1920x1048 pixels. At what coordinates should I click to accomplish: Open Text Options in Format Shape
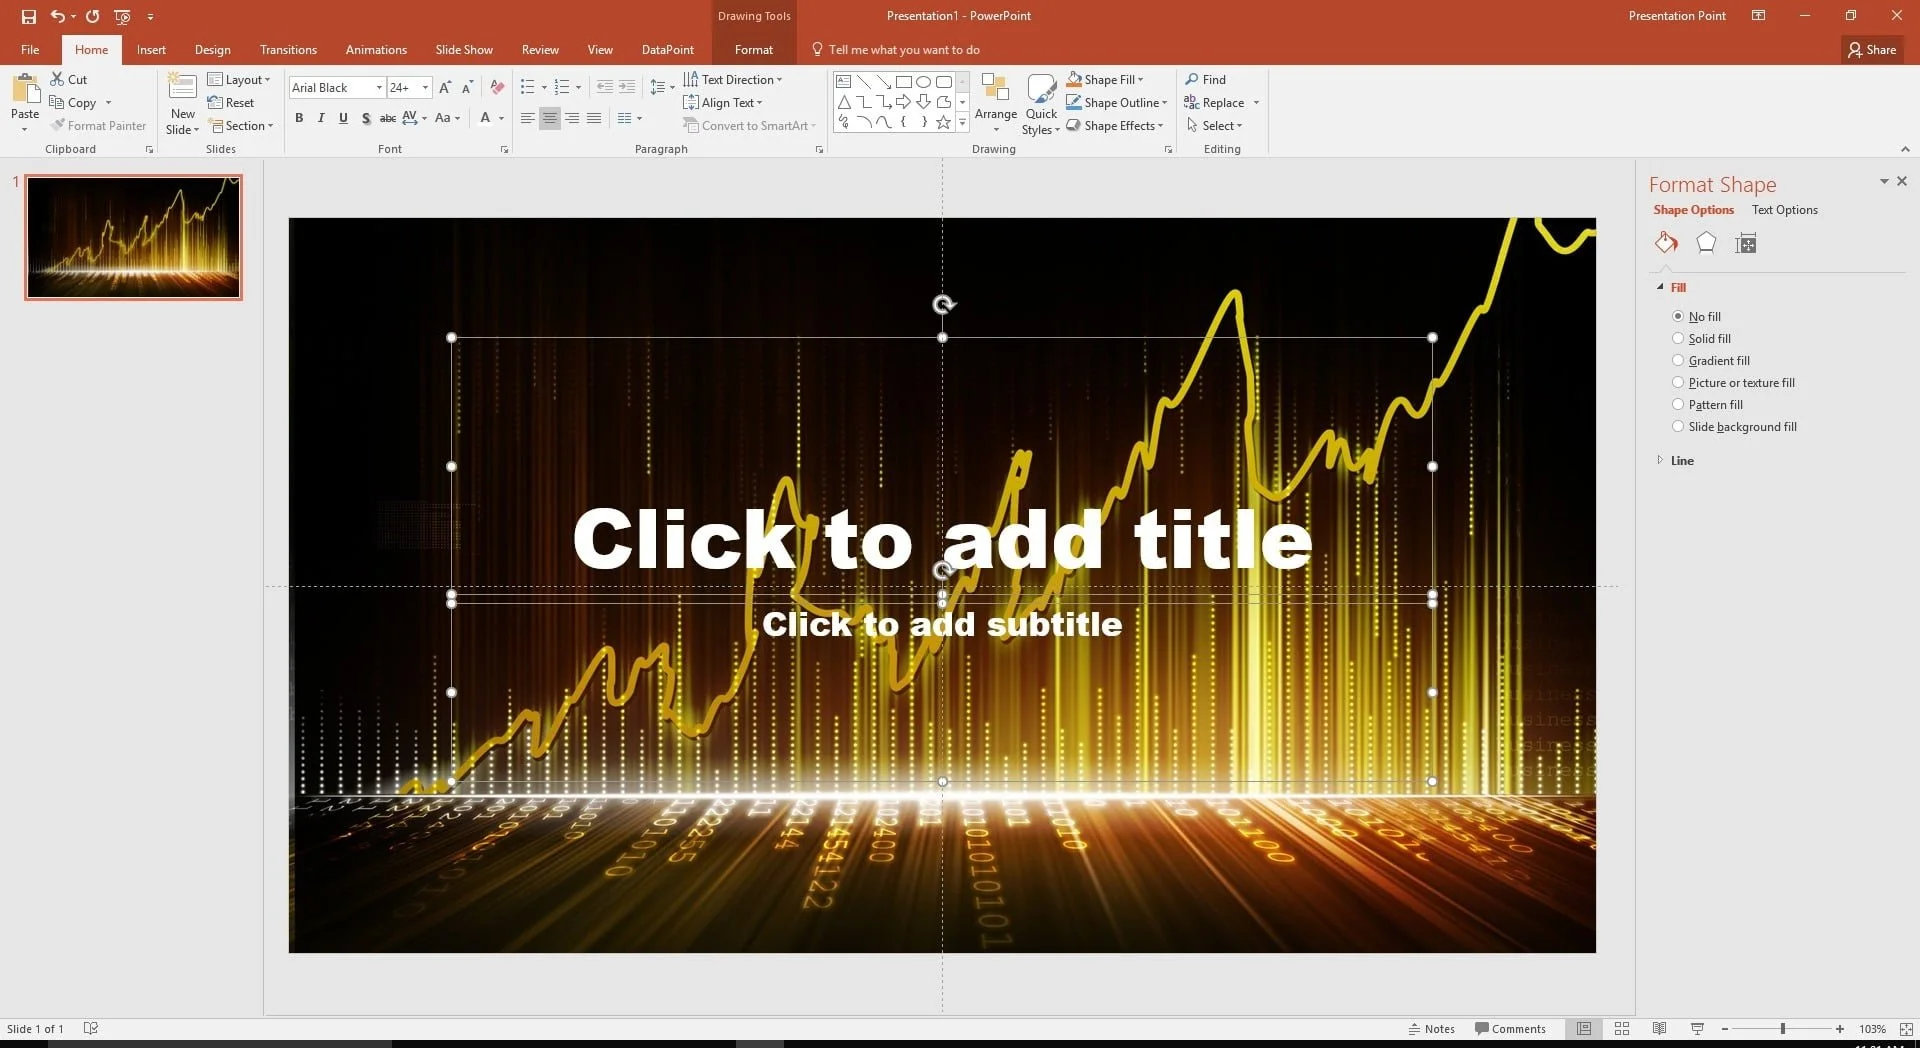(x=1784, y=210)
